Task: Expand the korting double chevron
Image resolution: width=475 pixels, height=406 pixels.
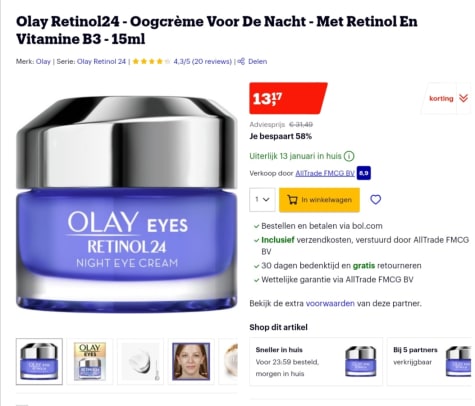Action: click(463, 98)
